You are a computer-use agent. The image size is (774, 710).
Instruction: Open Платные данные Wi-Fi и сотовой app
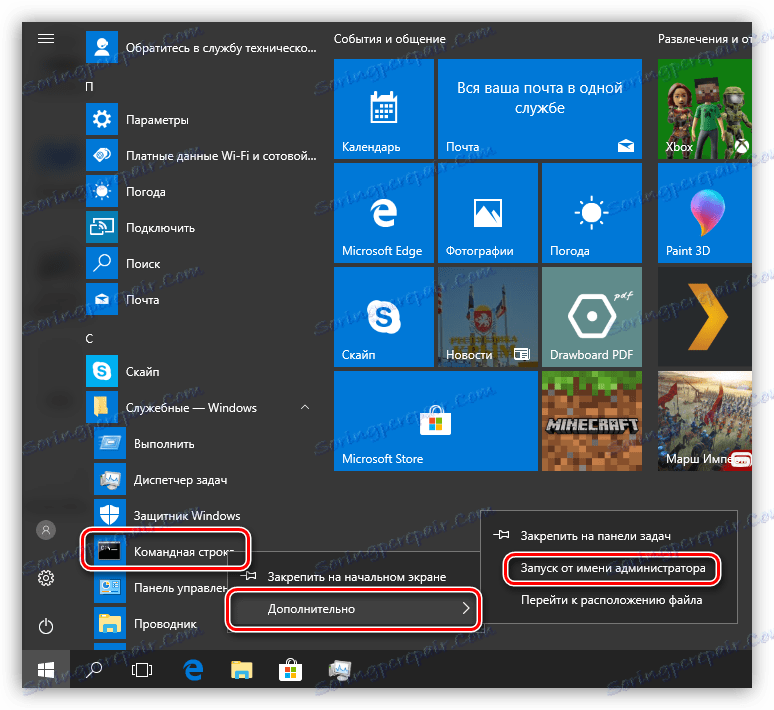202,156
